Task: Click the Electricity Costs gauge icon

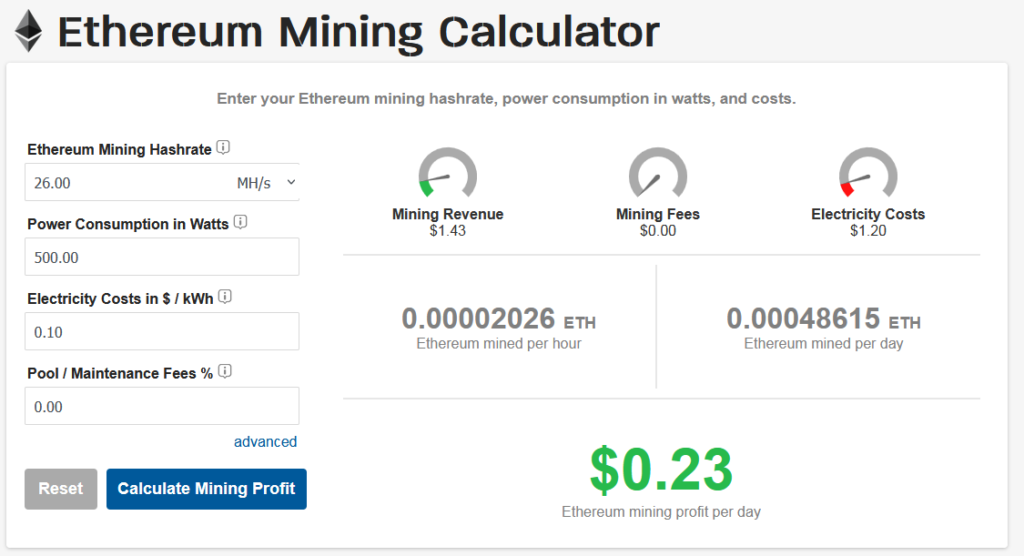Action: click(867, 177)
